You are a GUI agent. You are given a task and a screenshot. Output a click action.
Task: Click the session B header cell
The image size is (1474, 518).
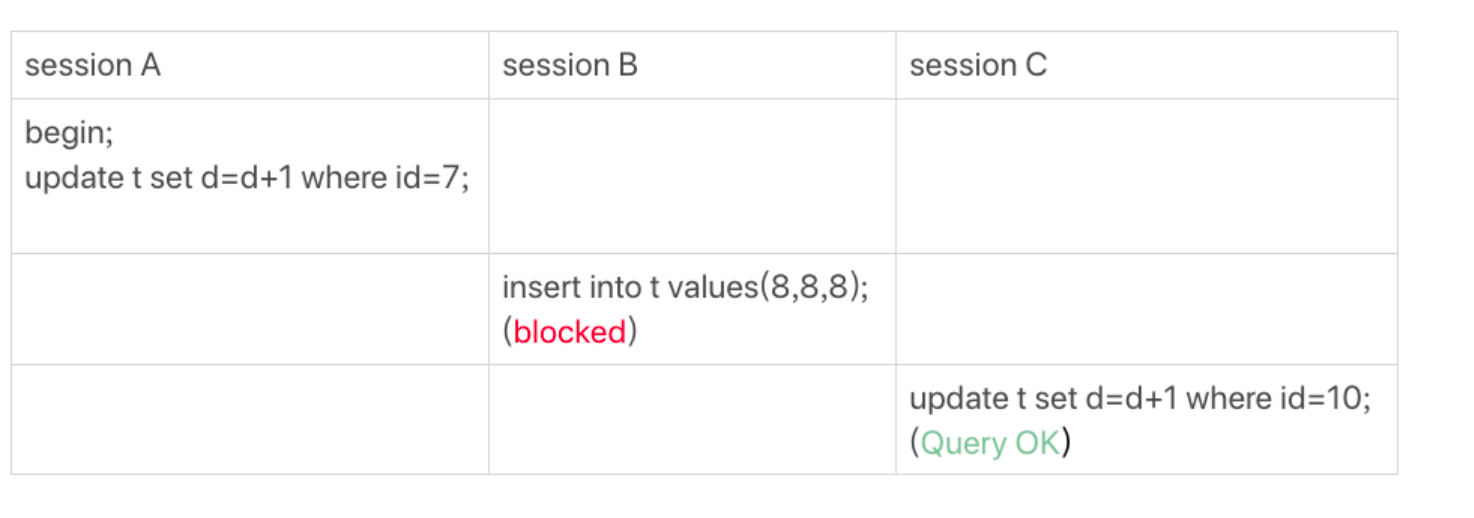pyautogui.click(x=692, y=65)
